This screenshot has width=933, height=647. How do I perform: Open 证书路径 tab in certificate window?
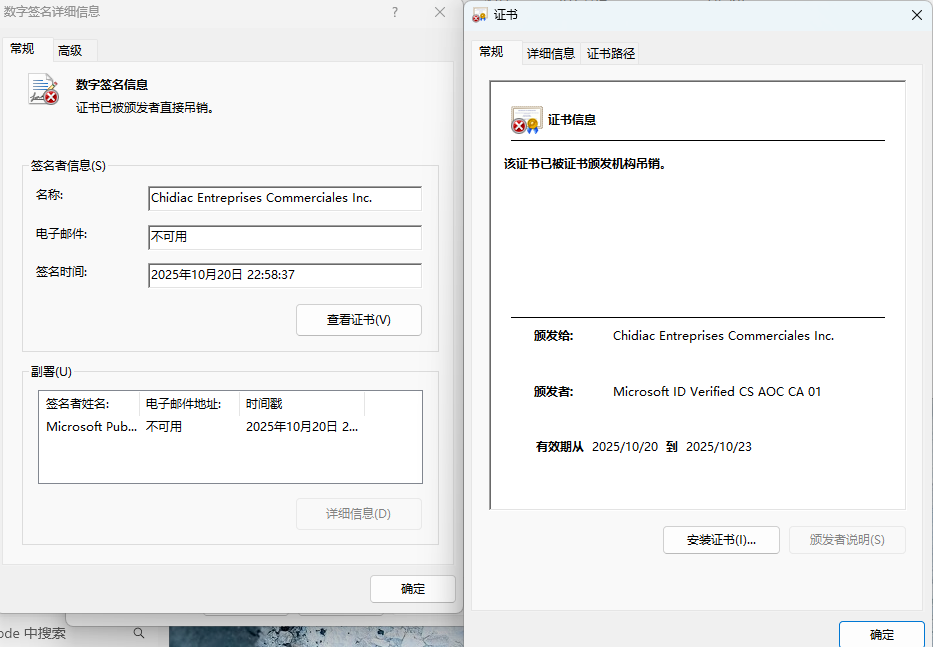[610, 54]
